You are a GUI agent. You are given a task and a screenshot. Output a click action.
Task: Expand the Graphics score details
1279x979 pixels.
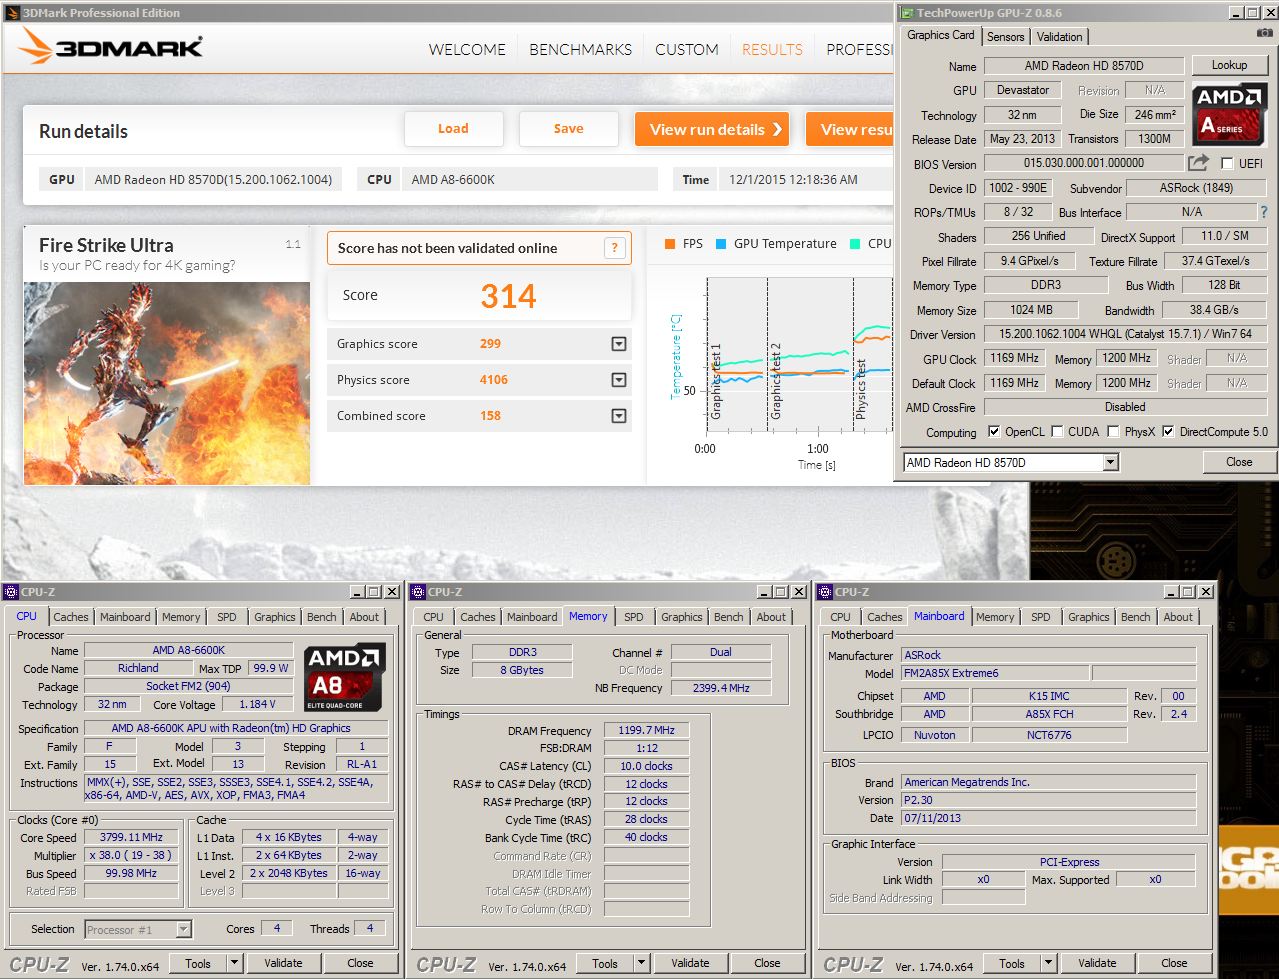(x=619, y=344)
